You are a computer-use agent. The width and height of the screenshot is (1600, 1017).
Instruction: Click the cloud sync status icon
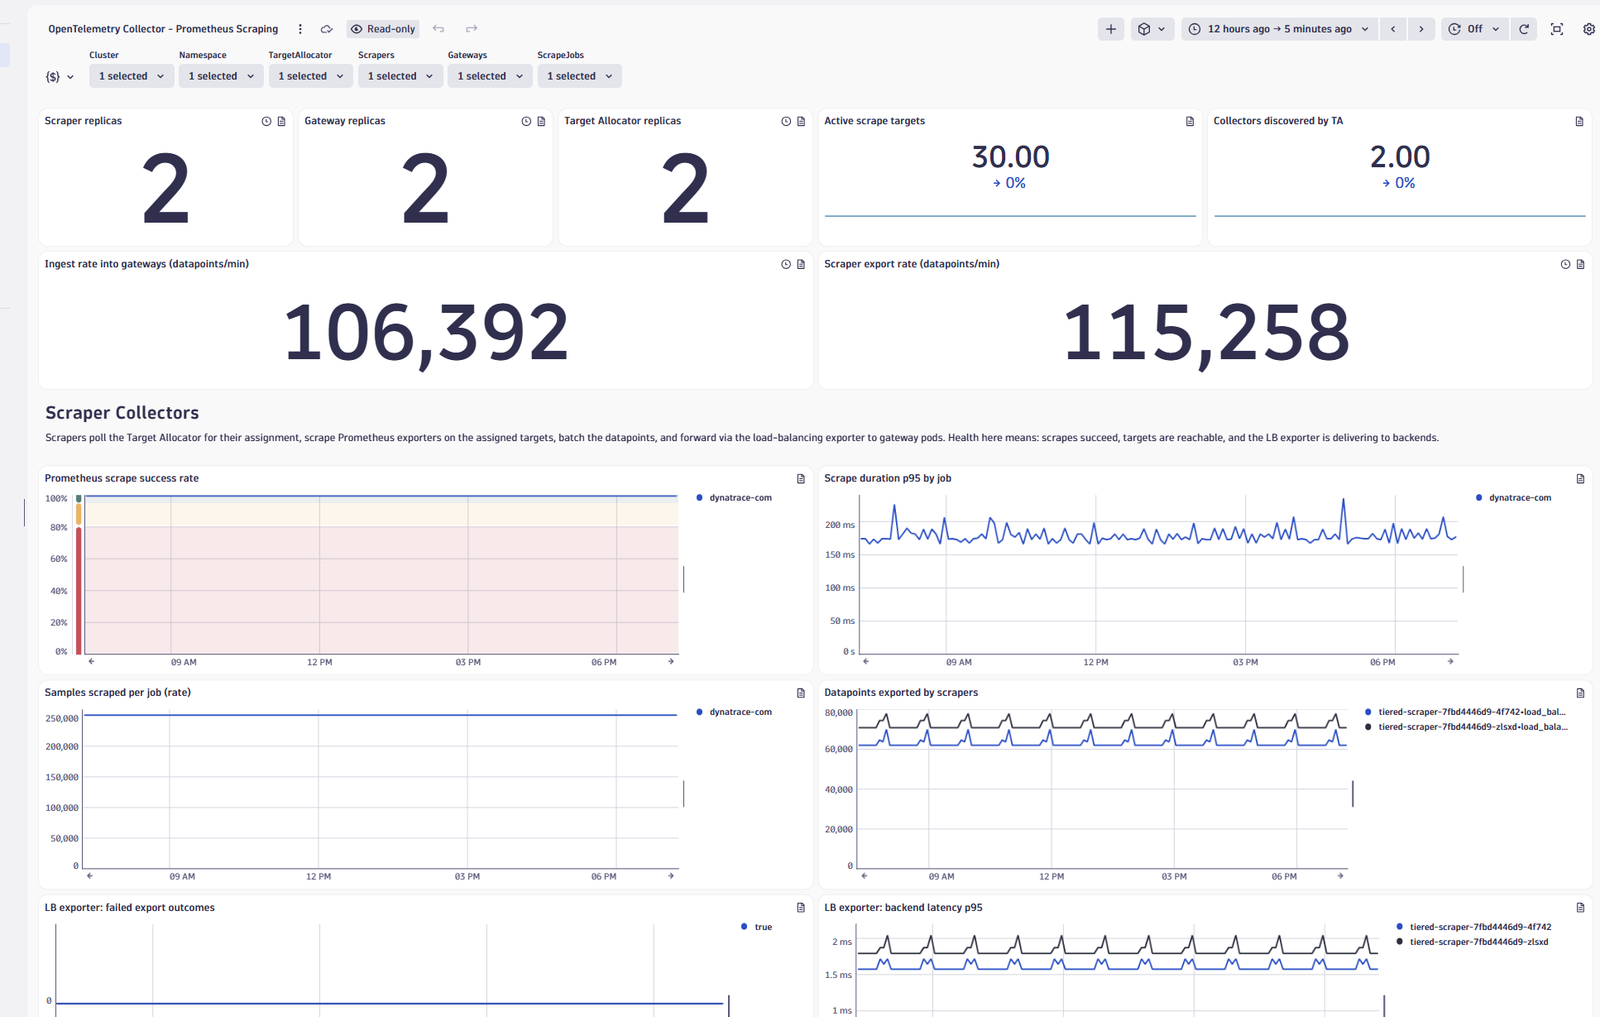(x=326, y=29)
